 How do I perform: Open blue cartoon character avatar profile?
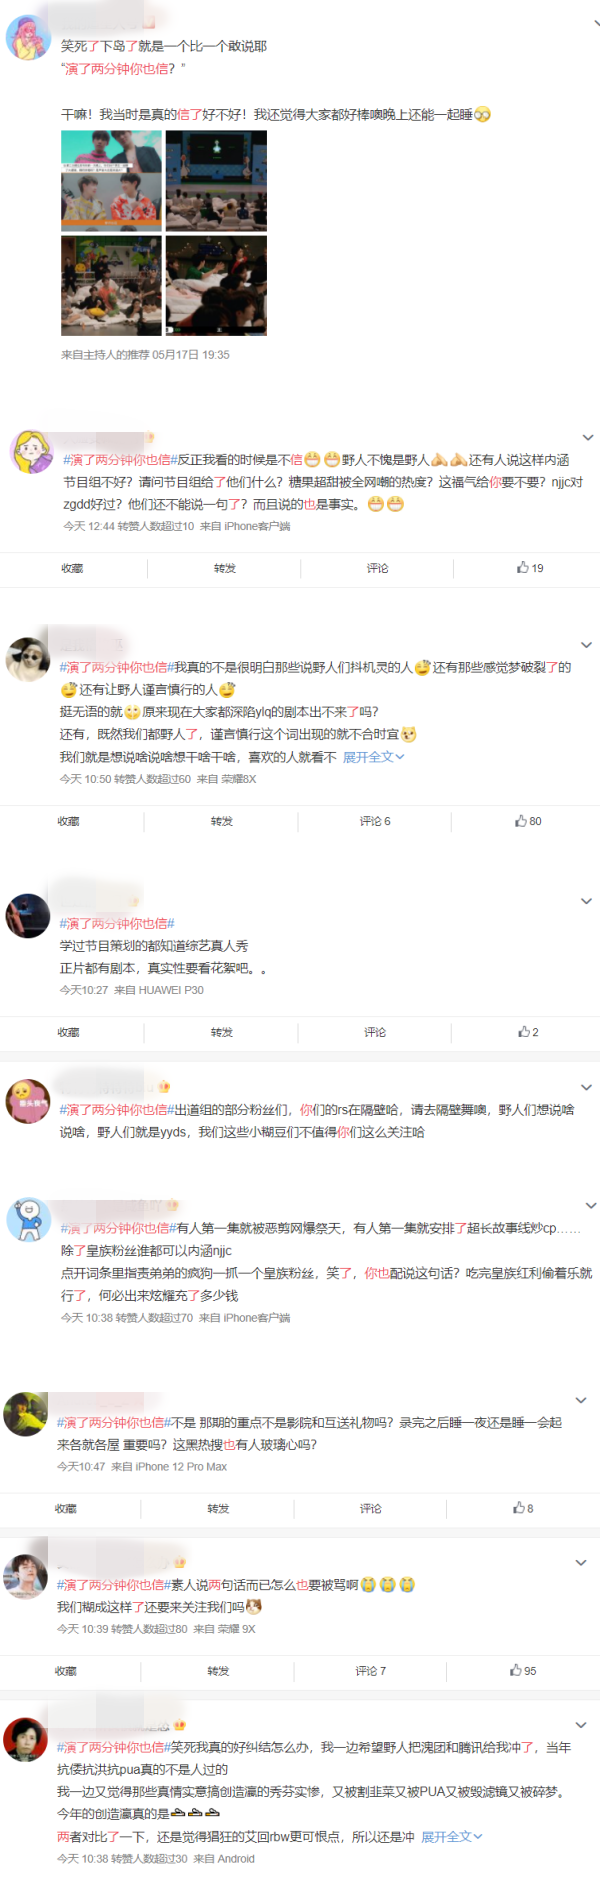tap(28, 1219)
